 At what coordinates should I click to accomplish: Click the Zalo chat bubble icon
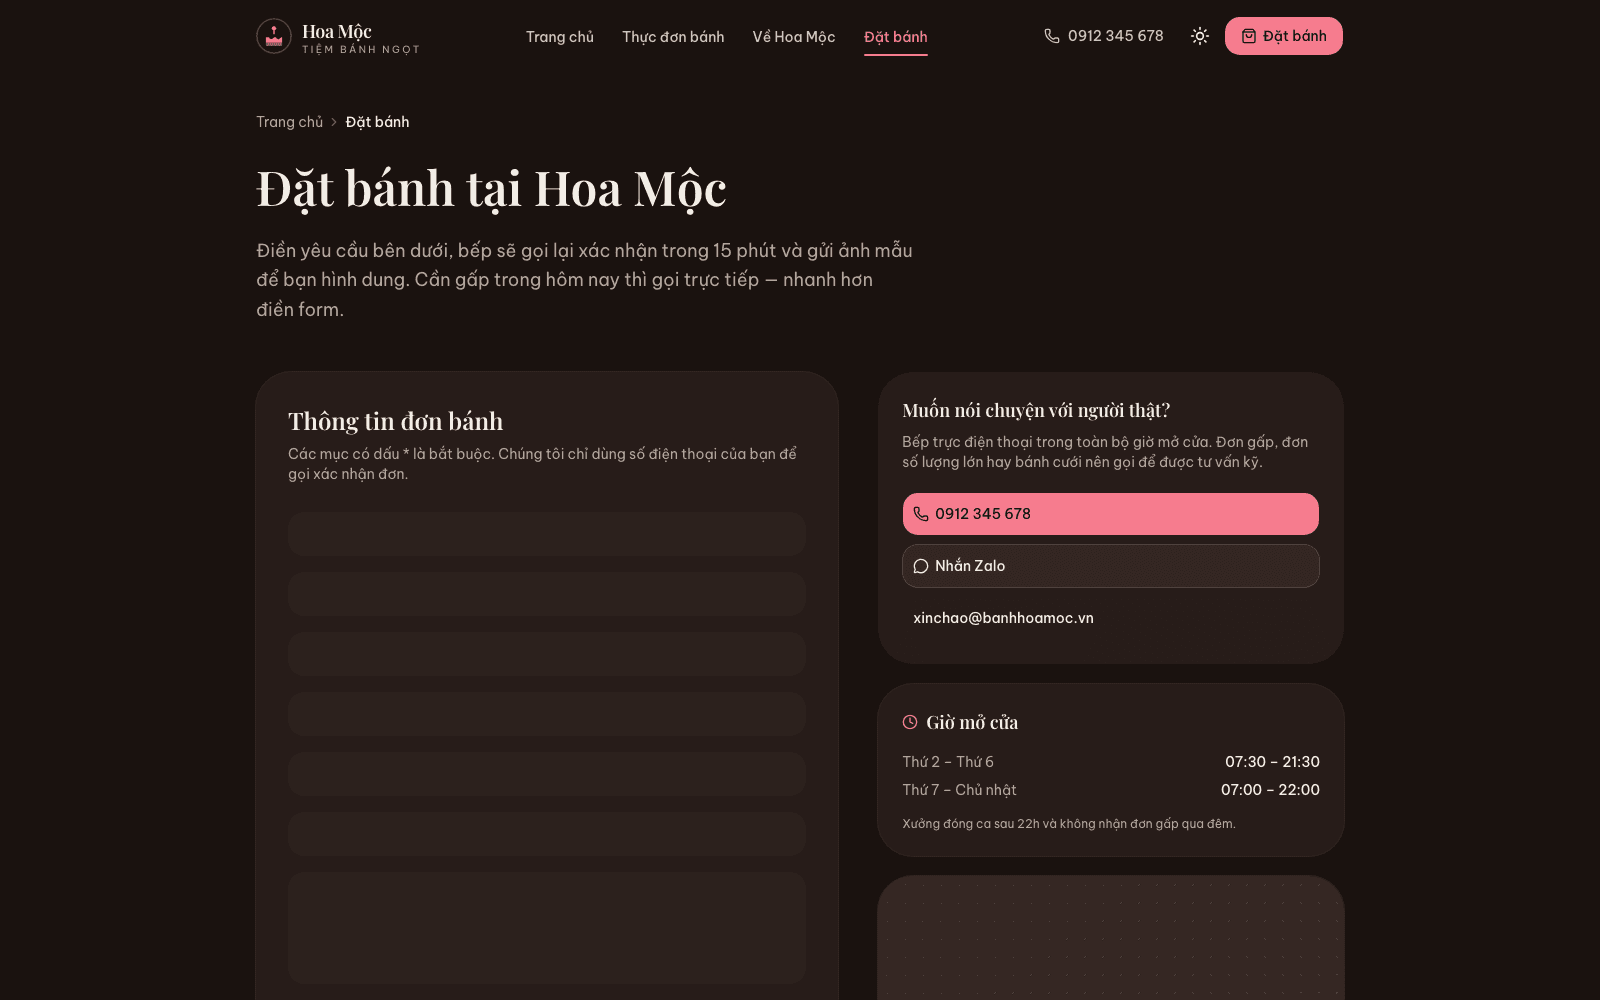921,566
